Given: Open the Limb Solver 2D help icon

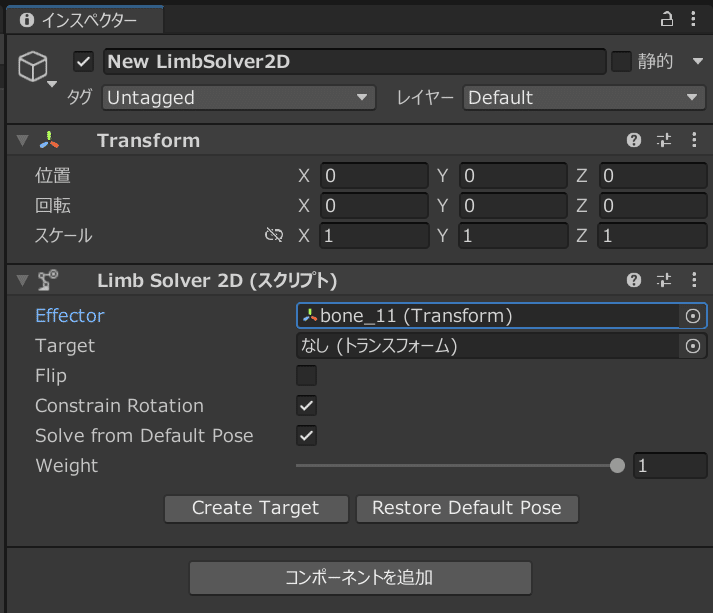Looking at the screenshot, I should [634, 280].
